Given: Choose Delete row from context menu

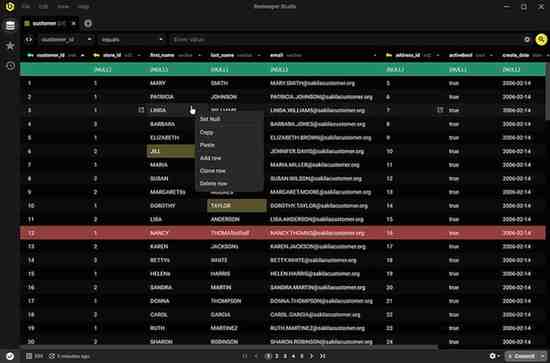Looking at the screenshot, I should (x=229, y=183).
